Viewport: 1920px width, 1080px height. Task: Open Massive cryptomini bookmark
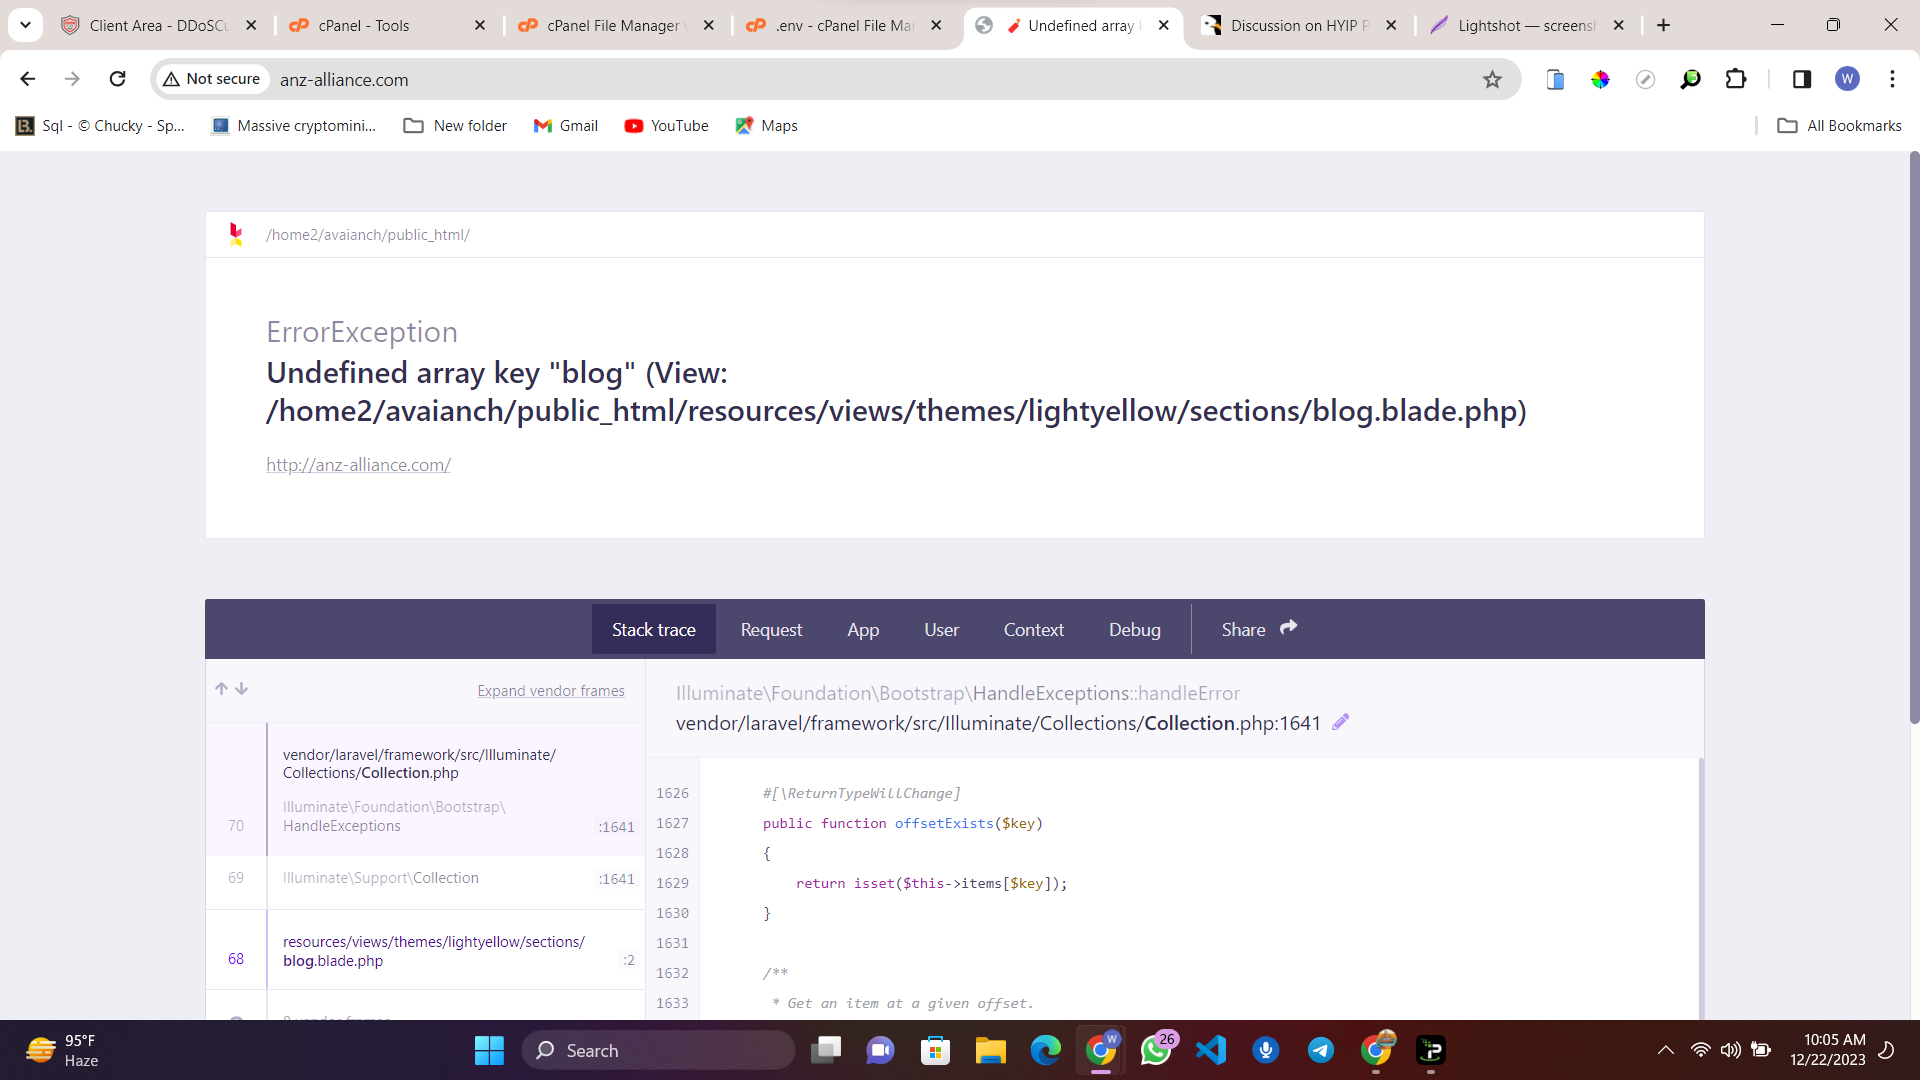pos(294,126)
